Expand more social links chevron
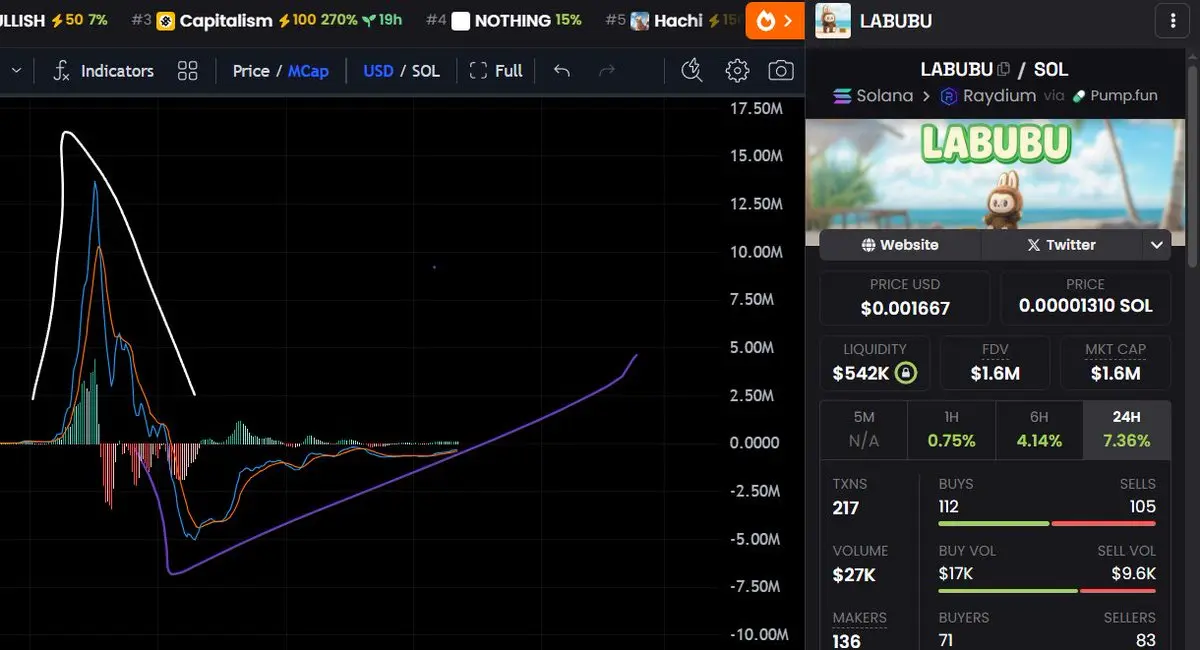 [x=1157, y=245]
